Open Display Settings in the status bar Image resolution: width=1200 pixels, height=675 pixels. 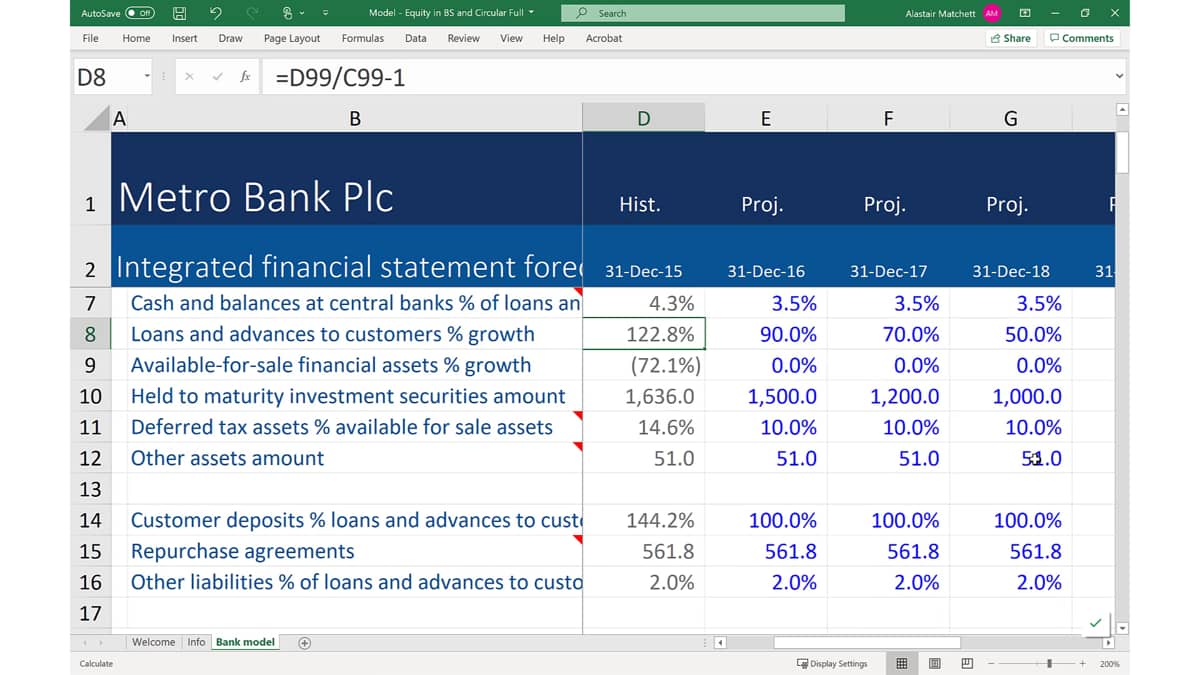[x=832, y=663]
